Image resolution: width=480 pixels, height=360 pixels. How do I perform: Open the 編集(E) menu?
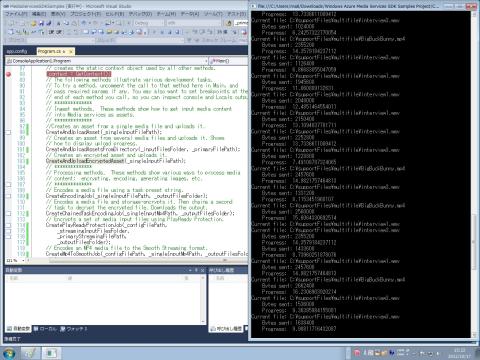pyautogui.click(x=39, y=14)
